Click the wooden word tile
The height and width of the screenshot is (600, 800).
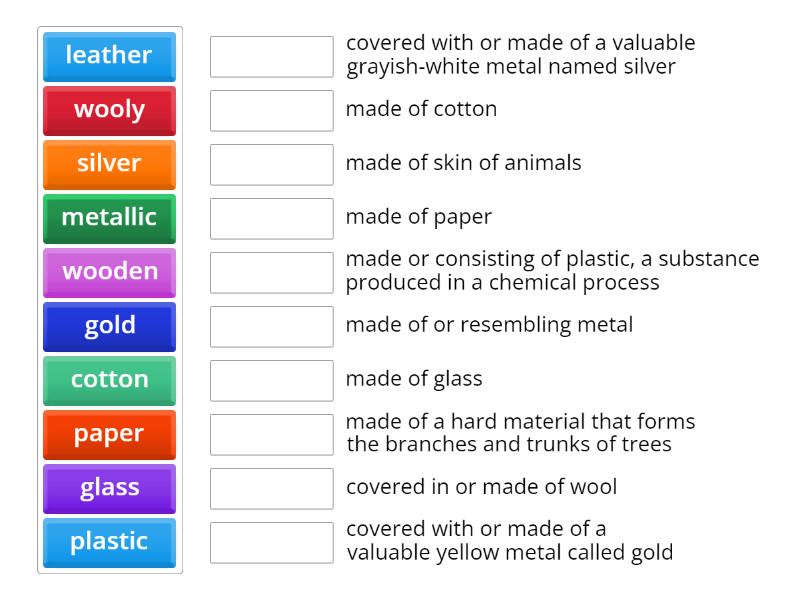coord(110,272)
